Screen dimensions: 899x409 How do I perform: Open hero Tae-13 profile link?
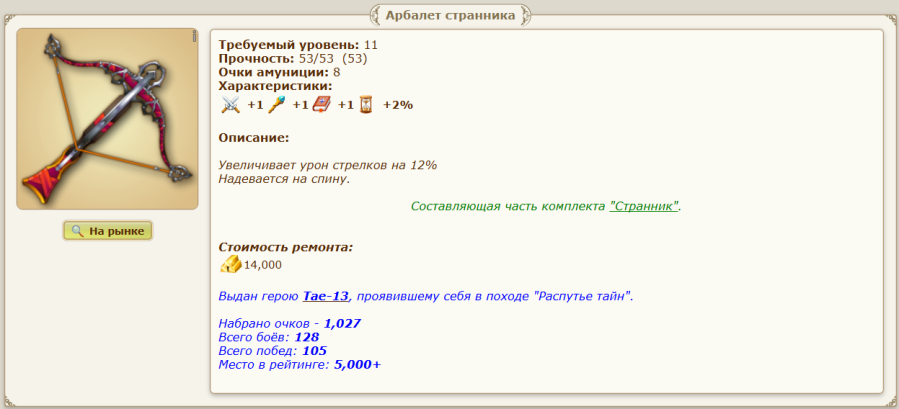pyautogui.click(x=326, y=297)
